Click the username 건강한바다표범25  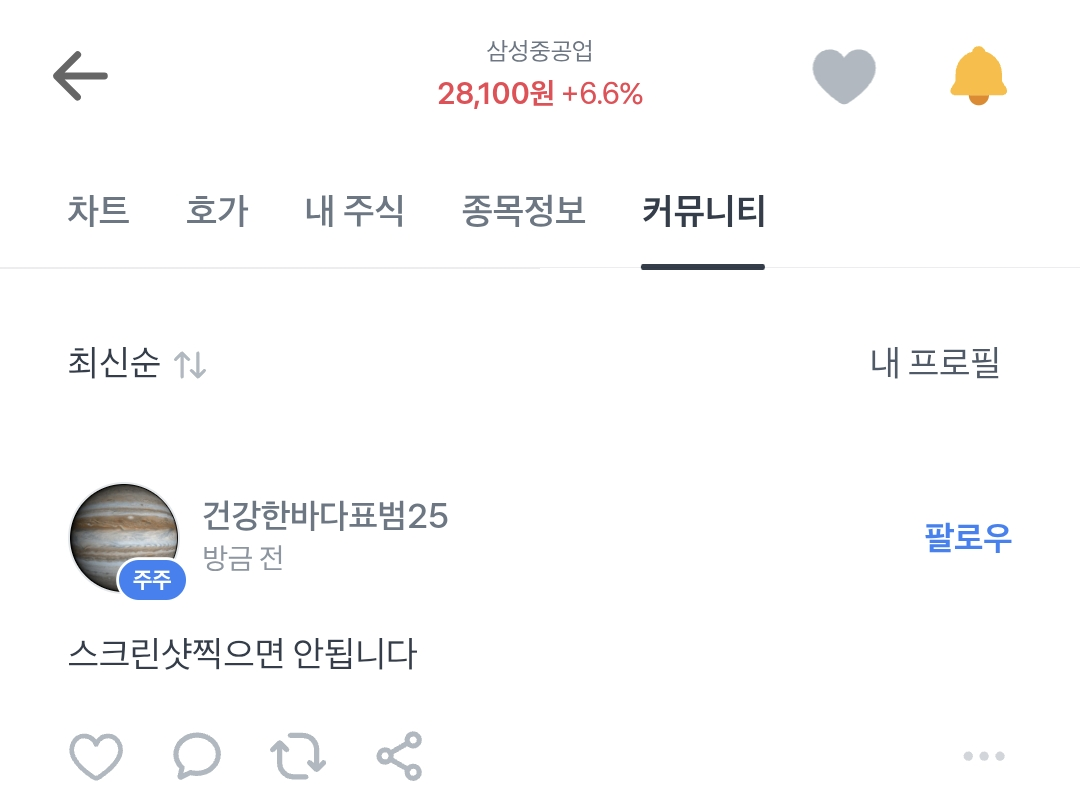[x=325, y=516]
